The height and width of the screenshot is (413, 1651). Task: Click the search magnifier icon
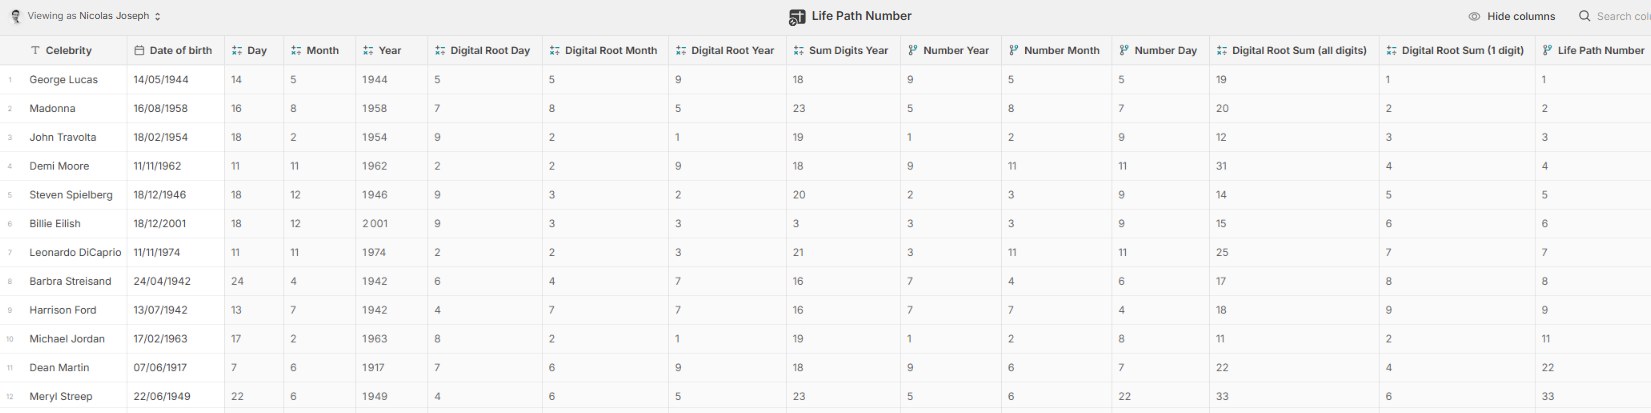[1585, 16]
